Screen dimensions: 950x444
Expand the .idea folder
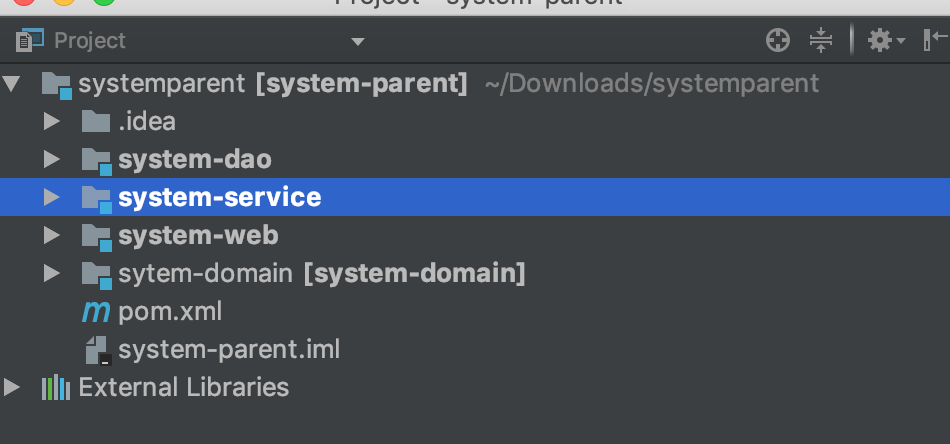[x=52, y=122]
